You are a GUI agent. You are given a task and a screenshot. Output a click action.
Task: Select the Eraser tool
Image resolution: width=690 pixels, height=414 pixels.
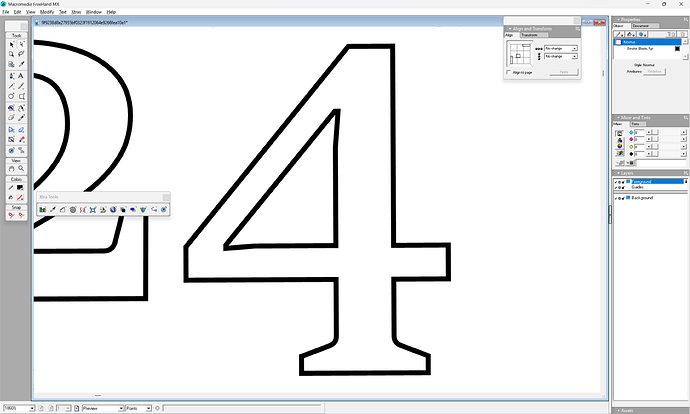(11, 118)
